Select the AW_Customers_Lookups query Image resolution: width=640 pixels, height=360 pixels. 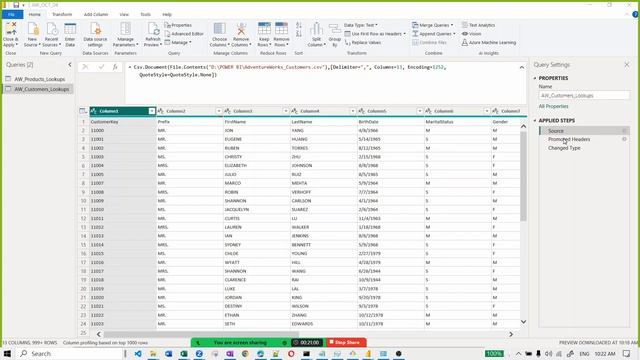coord(38,89)
